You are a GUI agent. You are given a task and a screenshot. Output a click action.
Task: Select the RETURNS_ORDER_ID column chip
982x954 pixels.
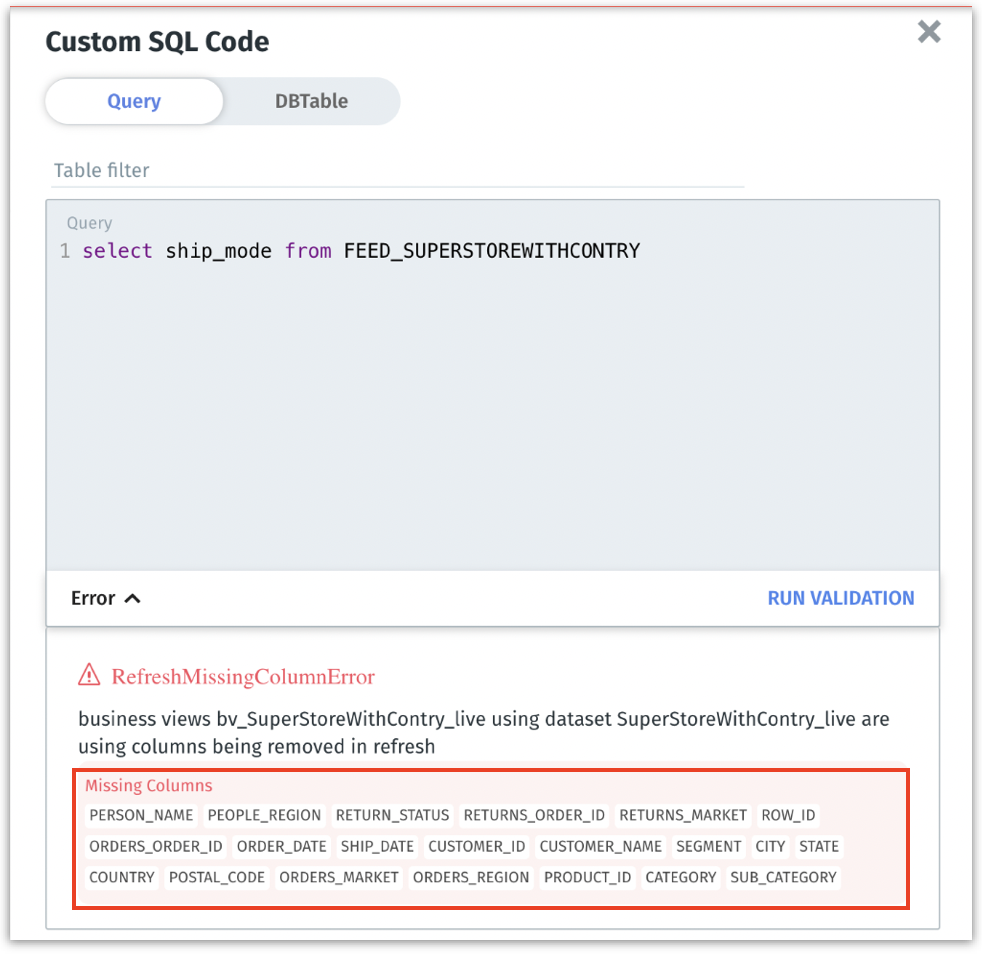click(x=534, y=815)
